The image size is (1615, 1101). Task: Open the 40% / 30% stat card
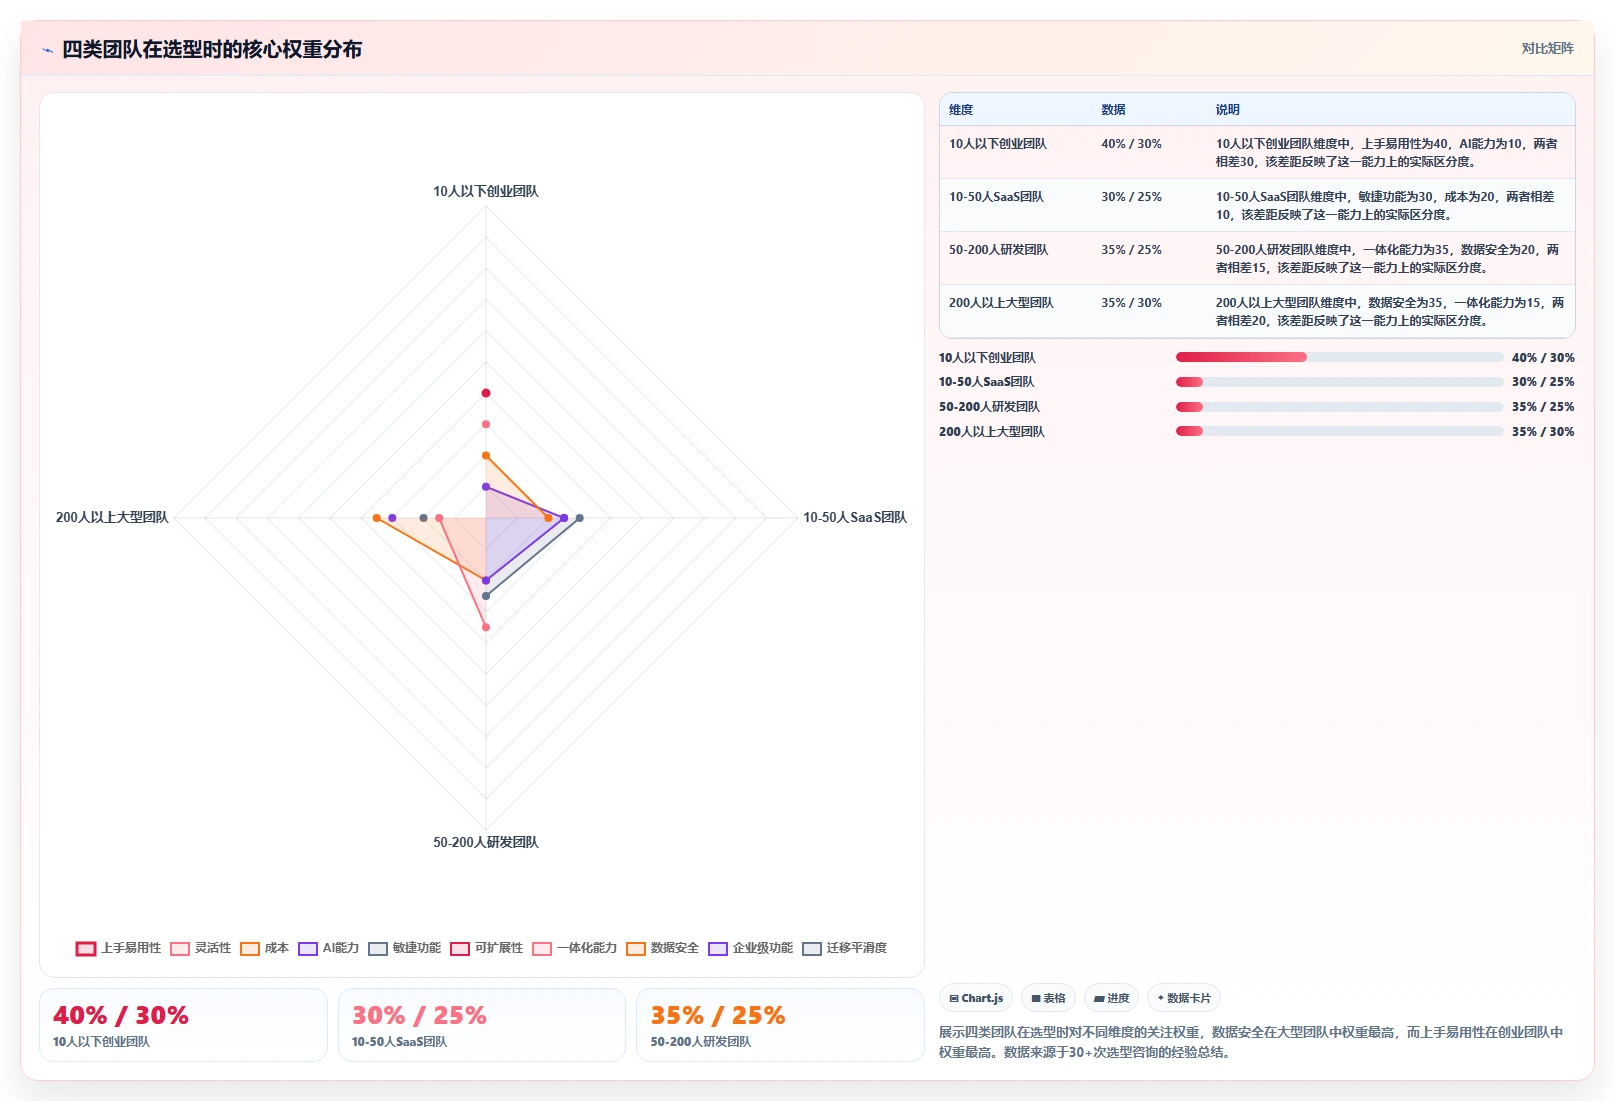pos(183,1025)
